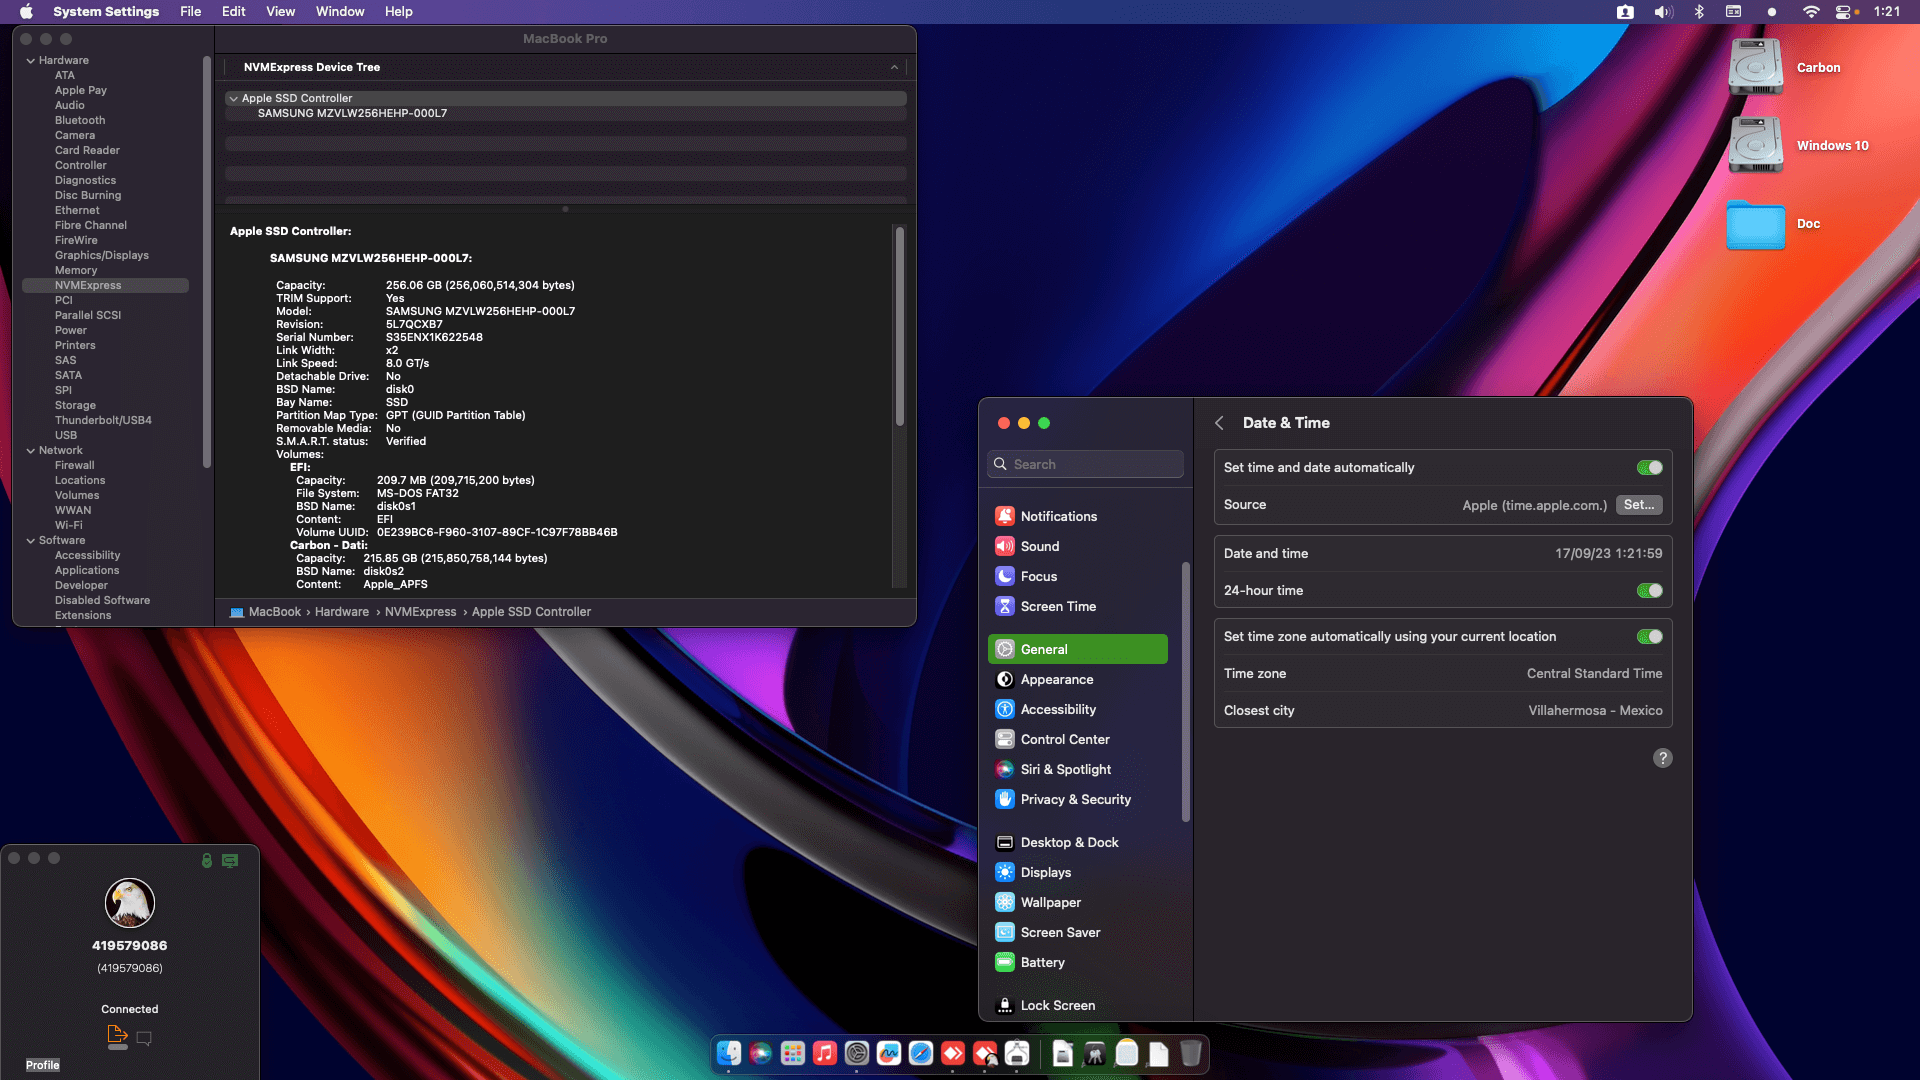Disable set time and date automatically
1920x1080 pixels.
pos(1649,468)
